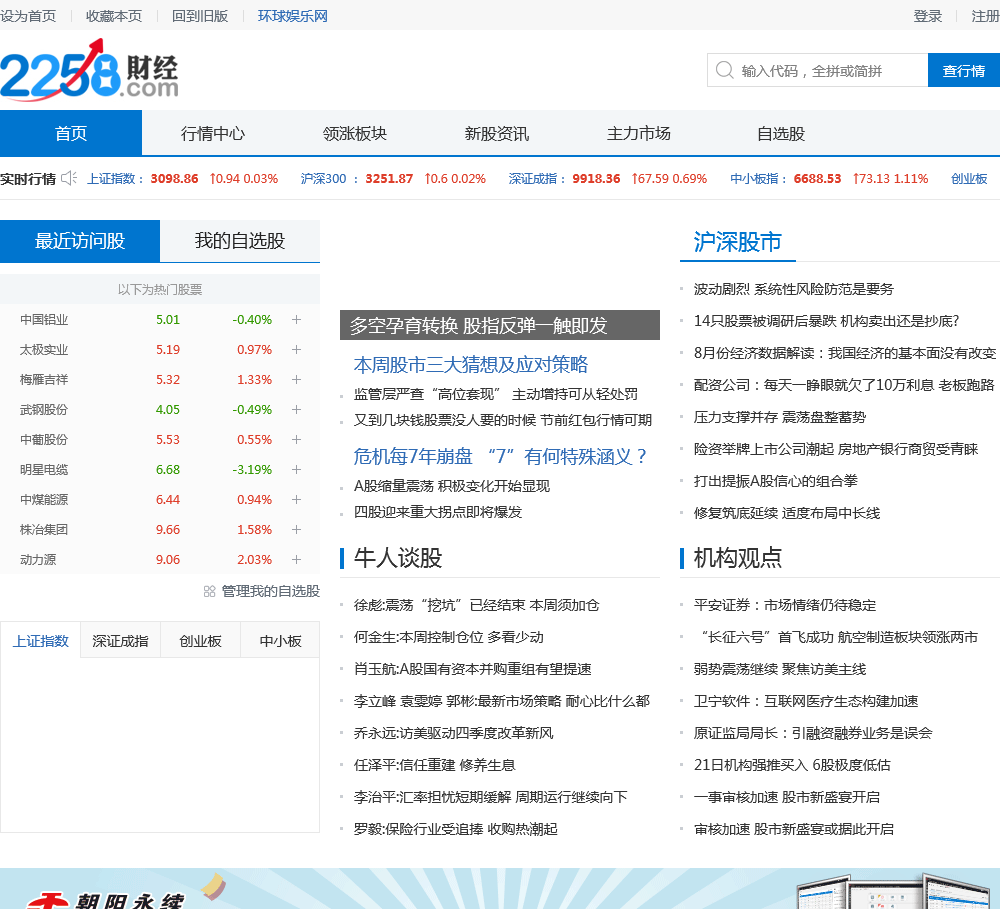Open 罗毅:保险行业受追捧 article

(x=455, y=829)
